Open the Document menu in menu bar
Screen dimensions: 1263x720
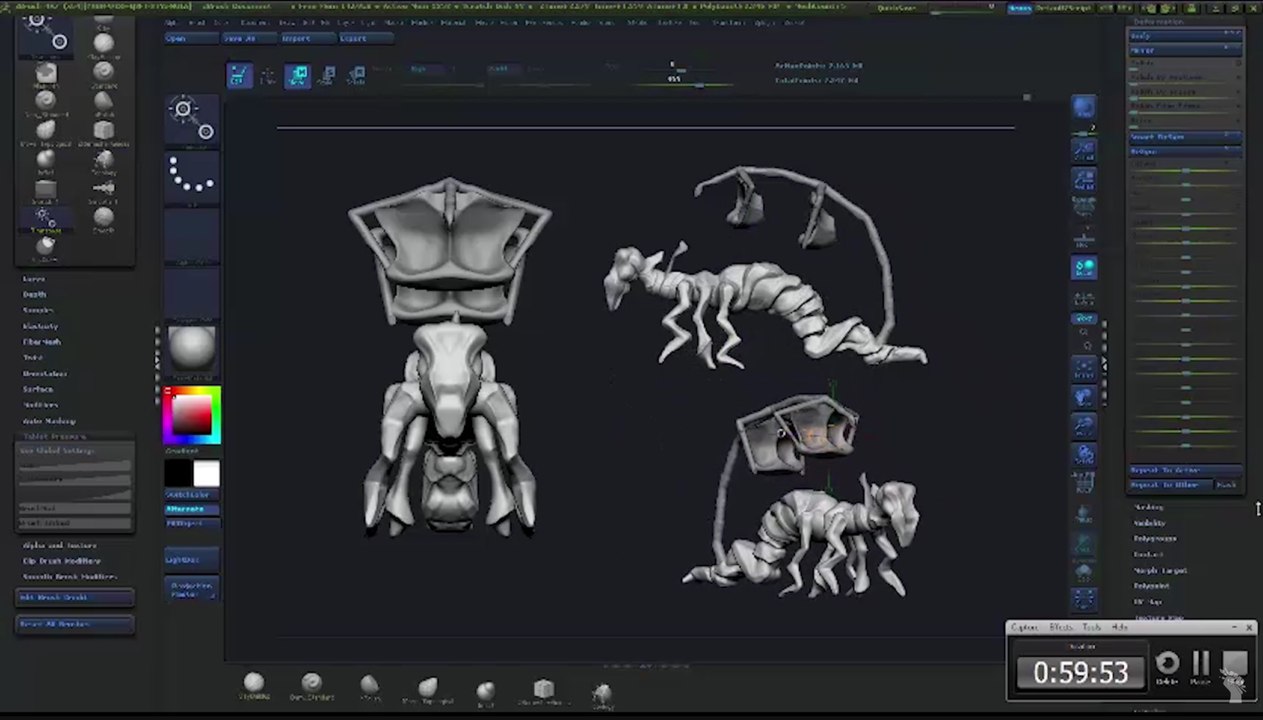pos(254,22)
